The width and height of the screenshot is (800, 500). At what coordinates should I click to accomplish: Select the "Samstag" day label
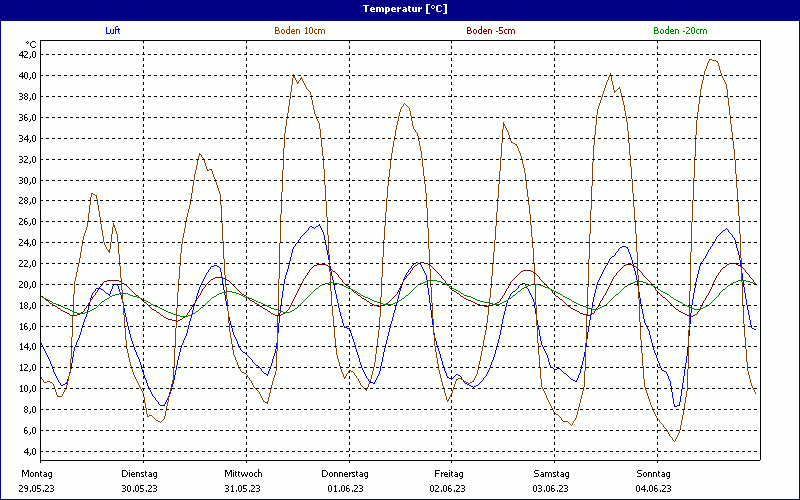[x=551, y=473]
